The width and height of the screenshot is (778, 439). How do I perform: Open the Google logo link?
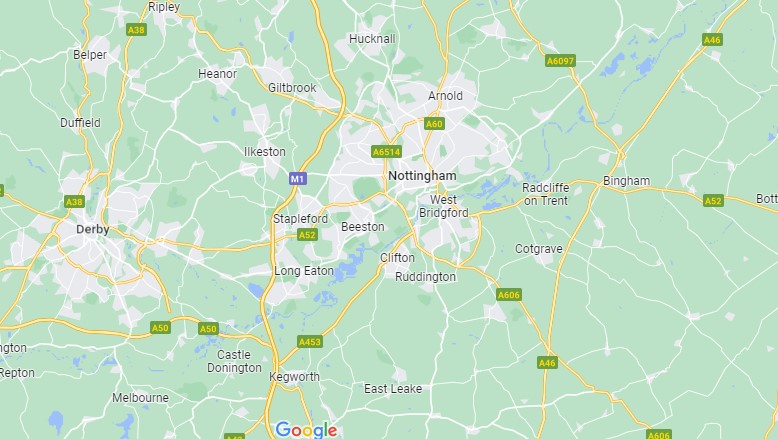pos(306,430)
